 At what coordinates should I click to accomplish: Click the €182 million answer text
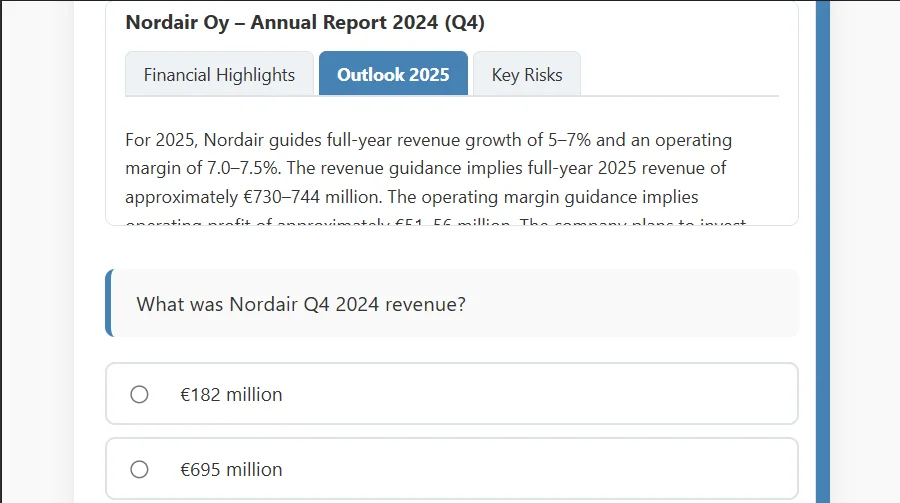pyautogui.click(x=231, y=394)
